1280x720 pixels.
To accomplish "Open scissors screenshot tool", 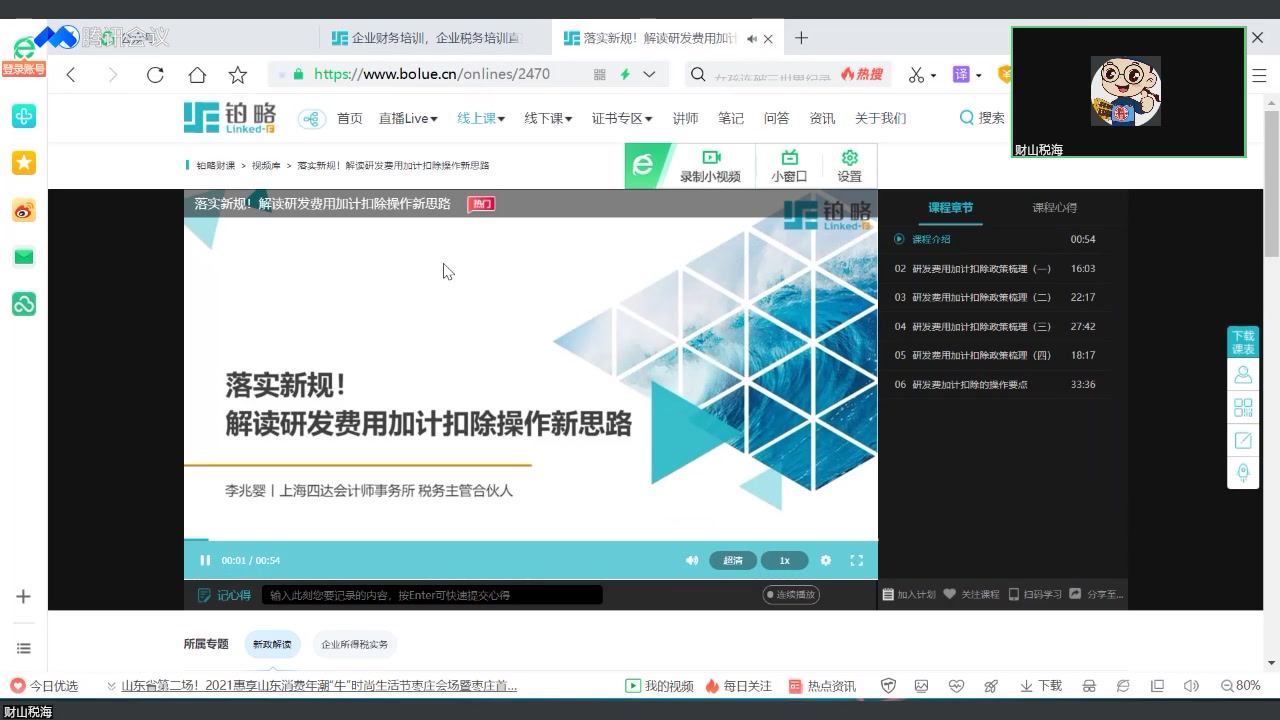I will coord(916,75).
